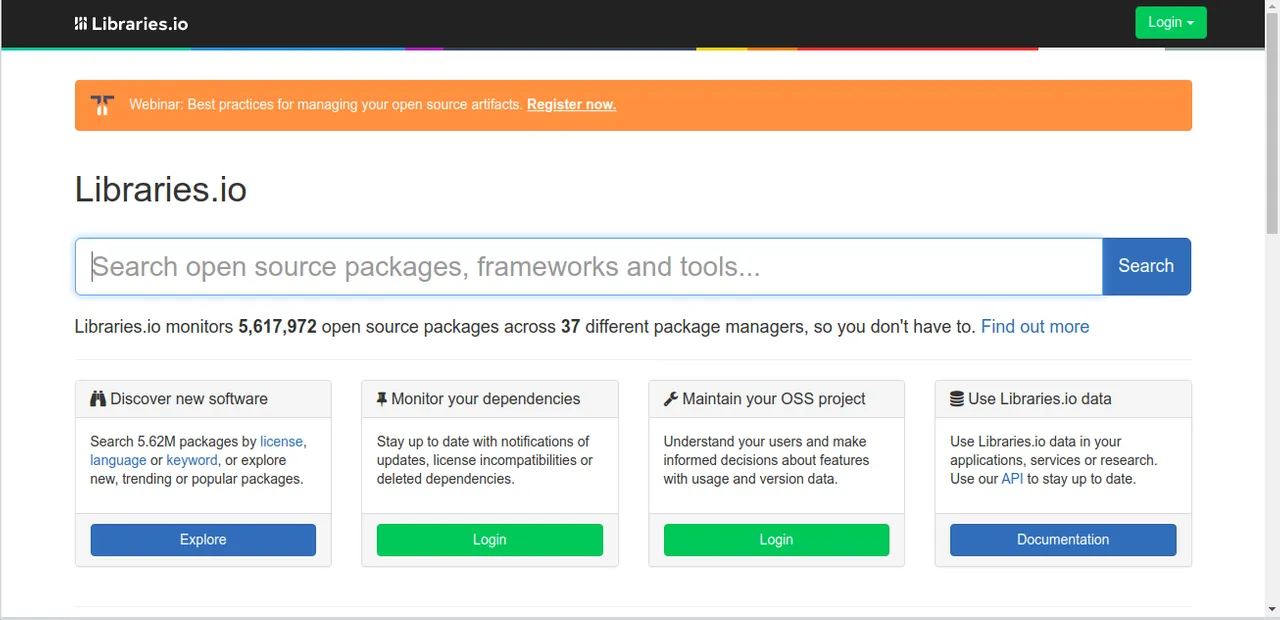1280x620 pixels.
Task: Click the scrollbar down arrow
Action: 1272,609
